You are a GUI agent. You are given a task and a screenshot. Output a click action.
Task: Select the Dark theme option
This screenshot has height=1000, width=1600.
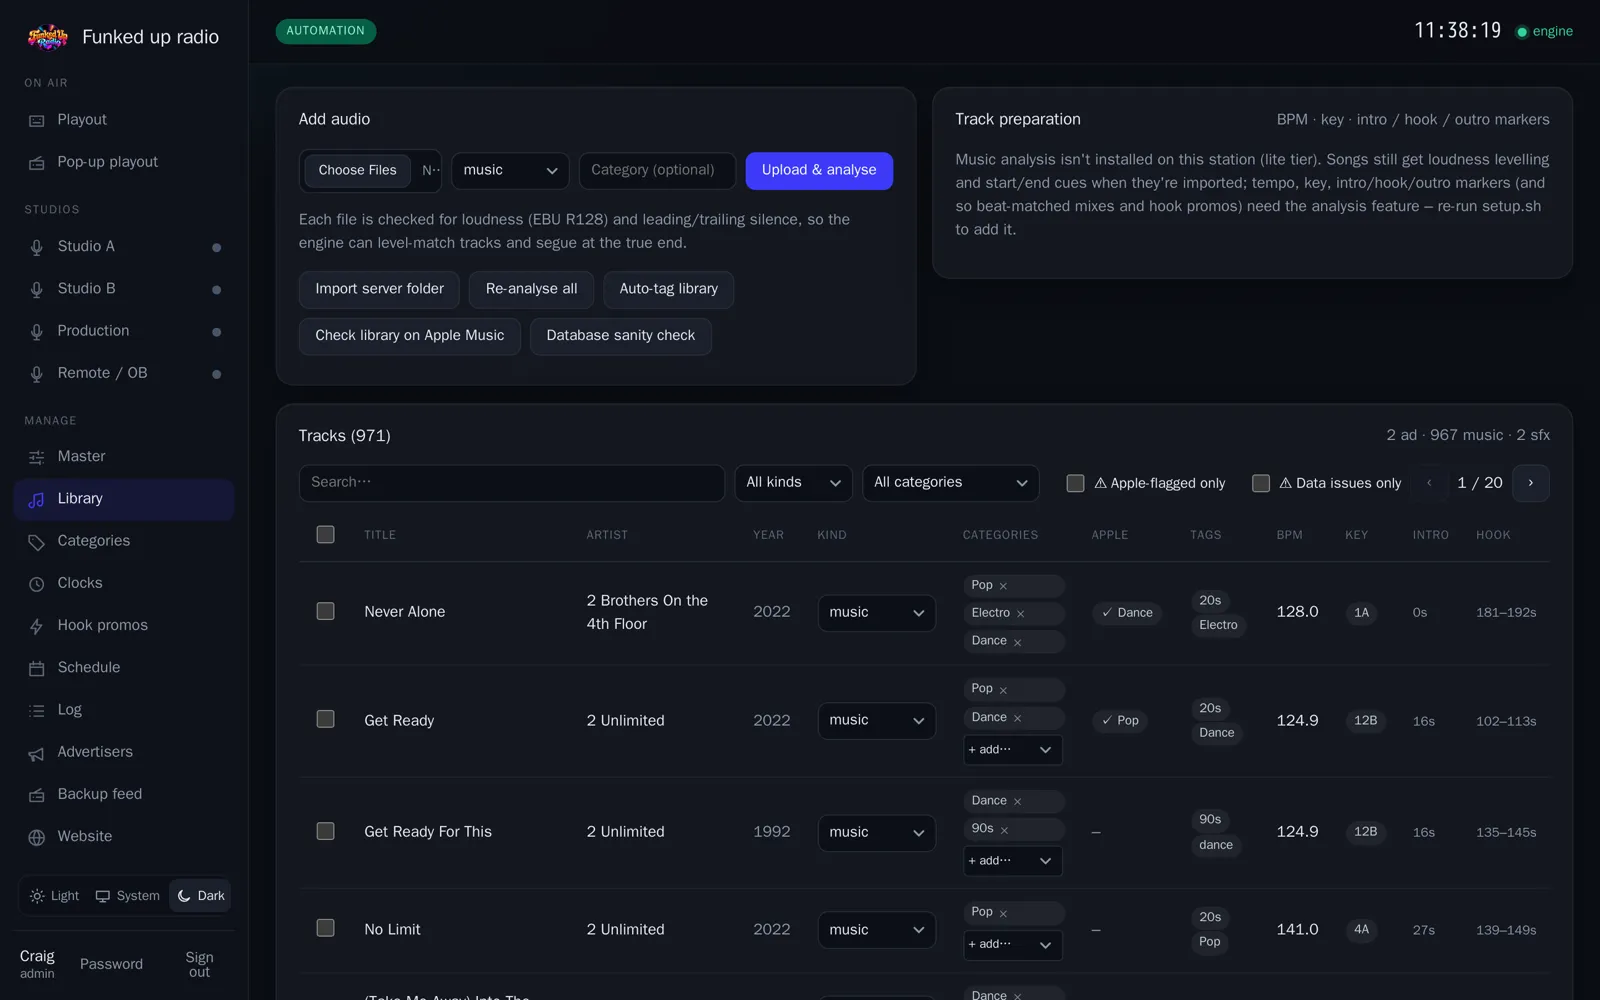(x=200, y=896)
